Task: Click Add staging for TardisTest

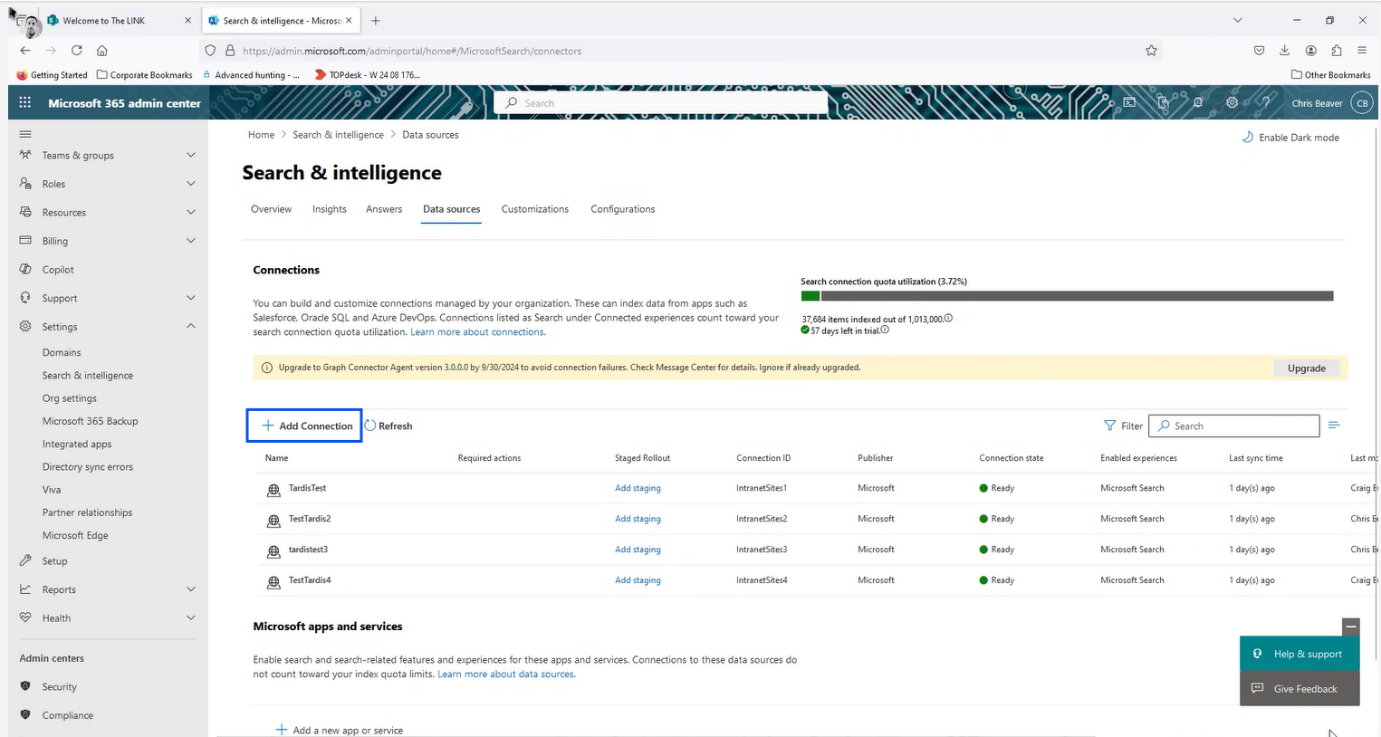Action: pyautogui.click(x=638, y=489)
